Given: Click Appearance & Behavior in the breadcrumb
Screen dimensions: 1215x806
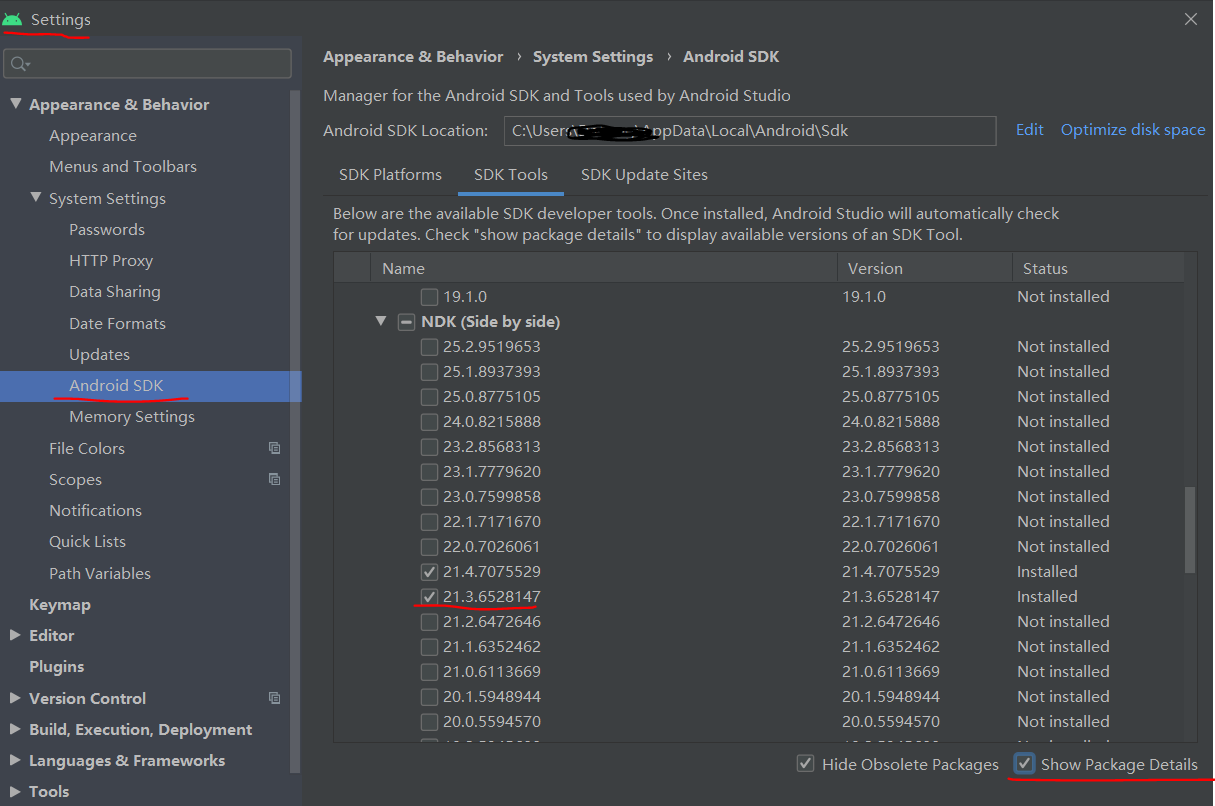Looking at the screenshot, I should pyautogui.click(x=413, y=57).
